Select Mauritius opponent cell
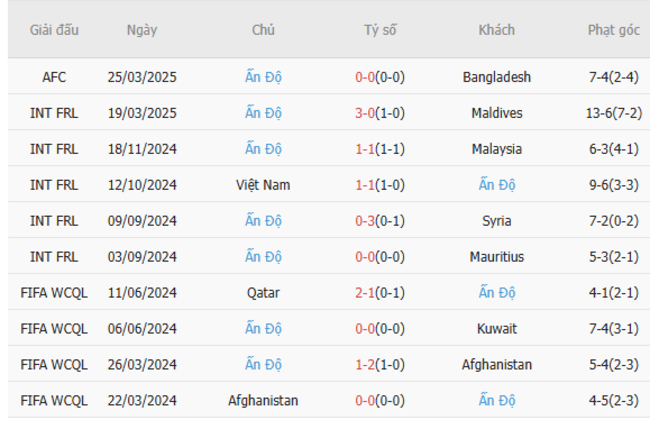The height and width of the screenshot is (429, 650). (x=497, y=257)
